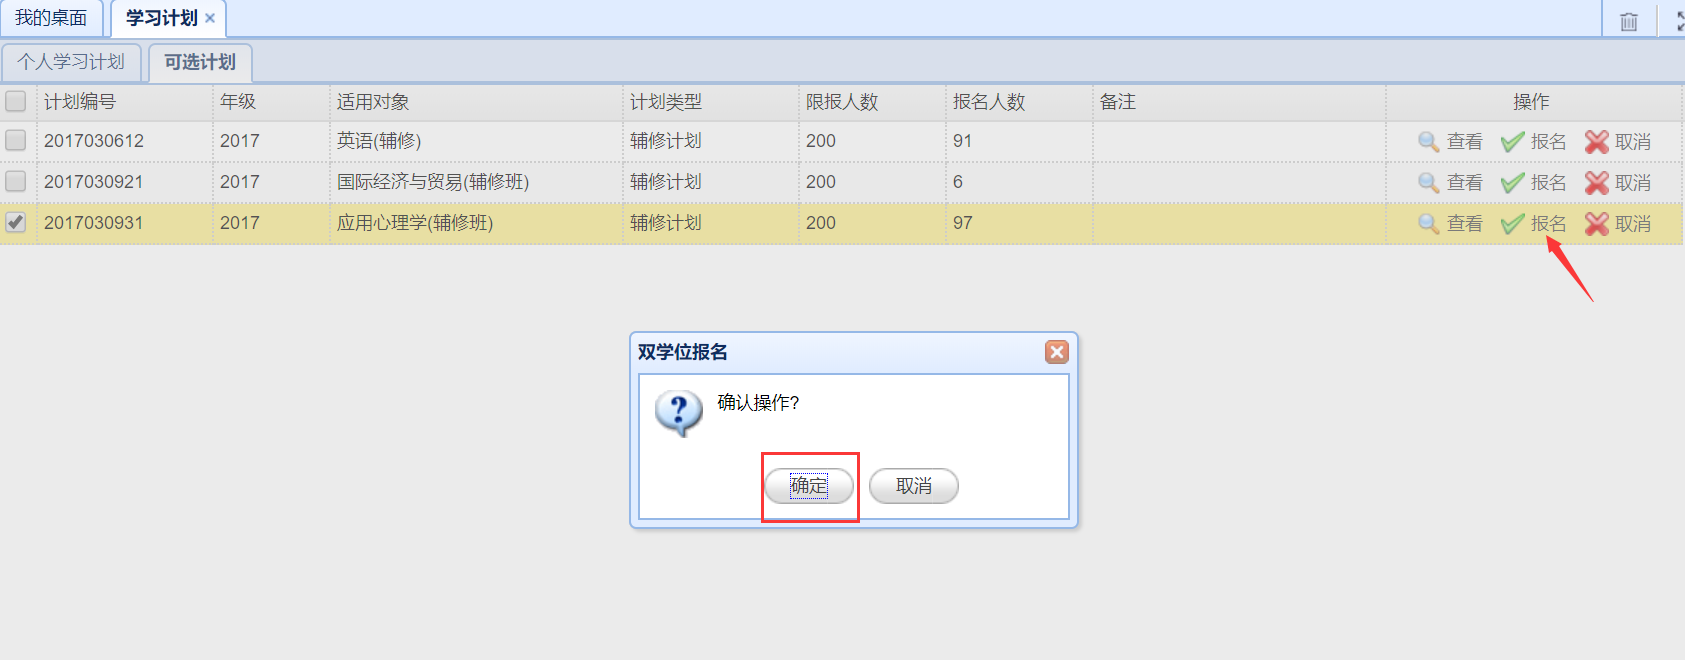Check the box for plan 2017030612
This screenshot has width=1685, height=660.
tap(16, 140)
